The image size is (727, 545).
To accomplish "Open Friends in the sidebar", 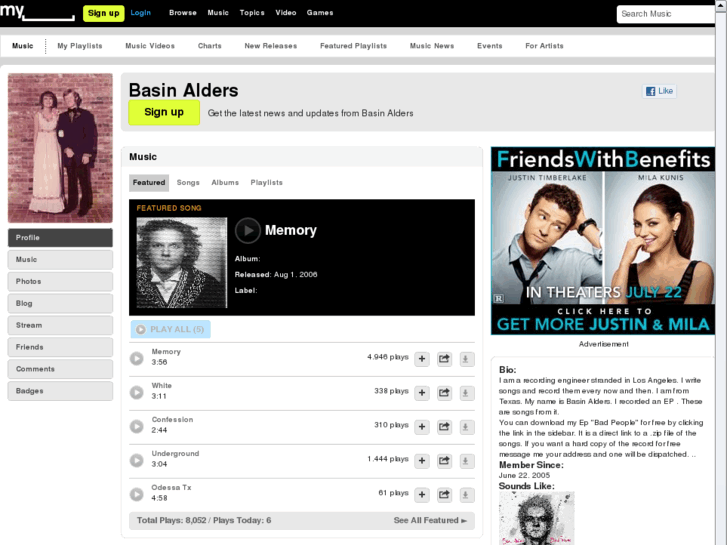I will click(60, 347).
